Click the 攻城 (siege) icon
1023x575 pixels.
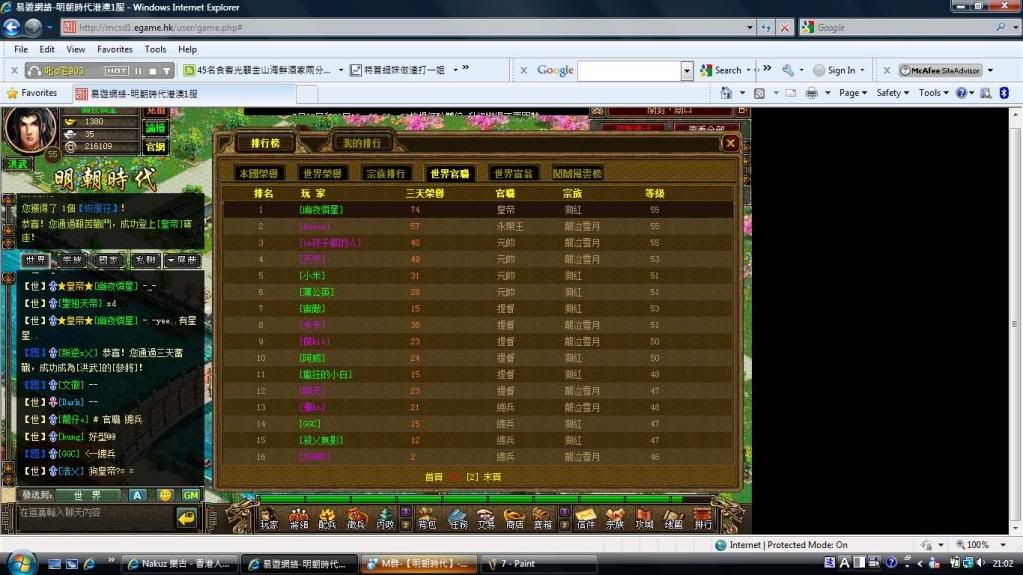point(645,517)
